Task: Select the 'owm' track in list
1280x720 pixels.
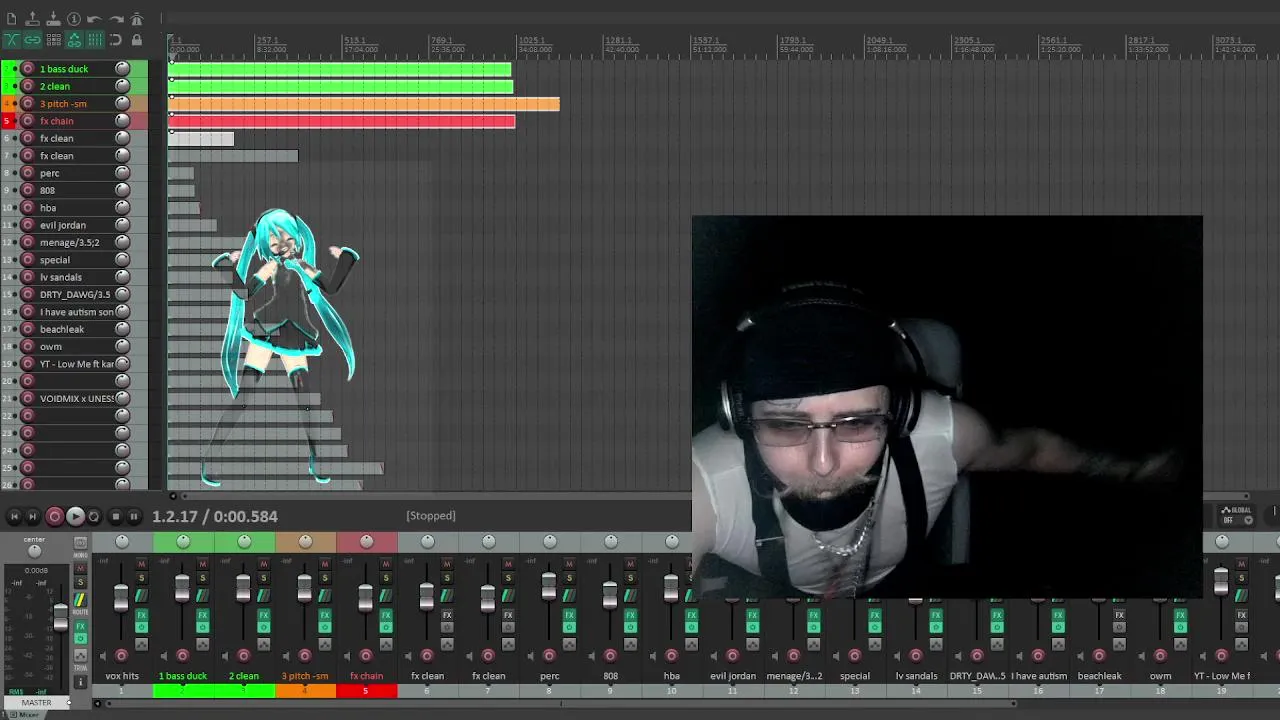Action: click(51, 346)
